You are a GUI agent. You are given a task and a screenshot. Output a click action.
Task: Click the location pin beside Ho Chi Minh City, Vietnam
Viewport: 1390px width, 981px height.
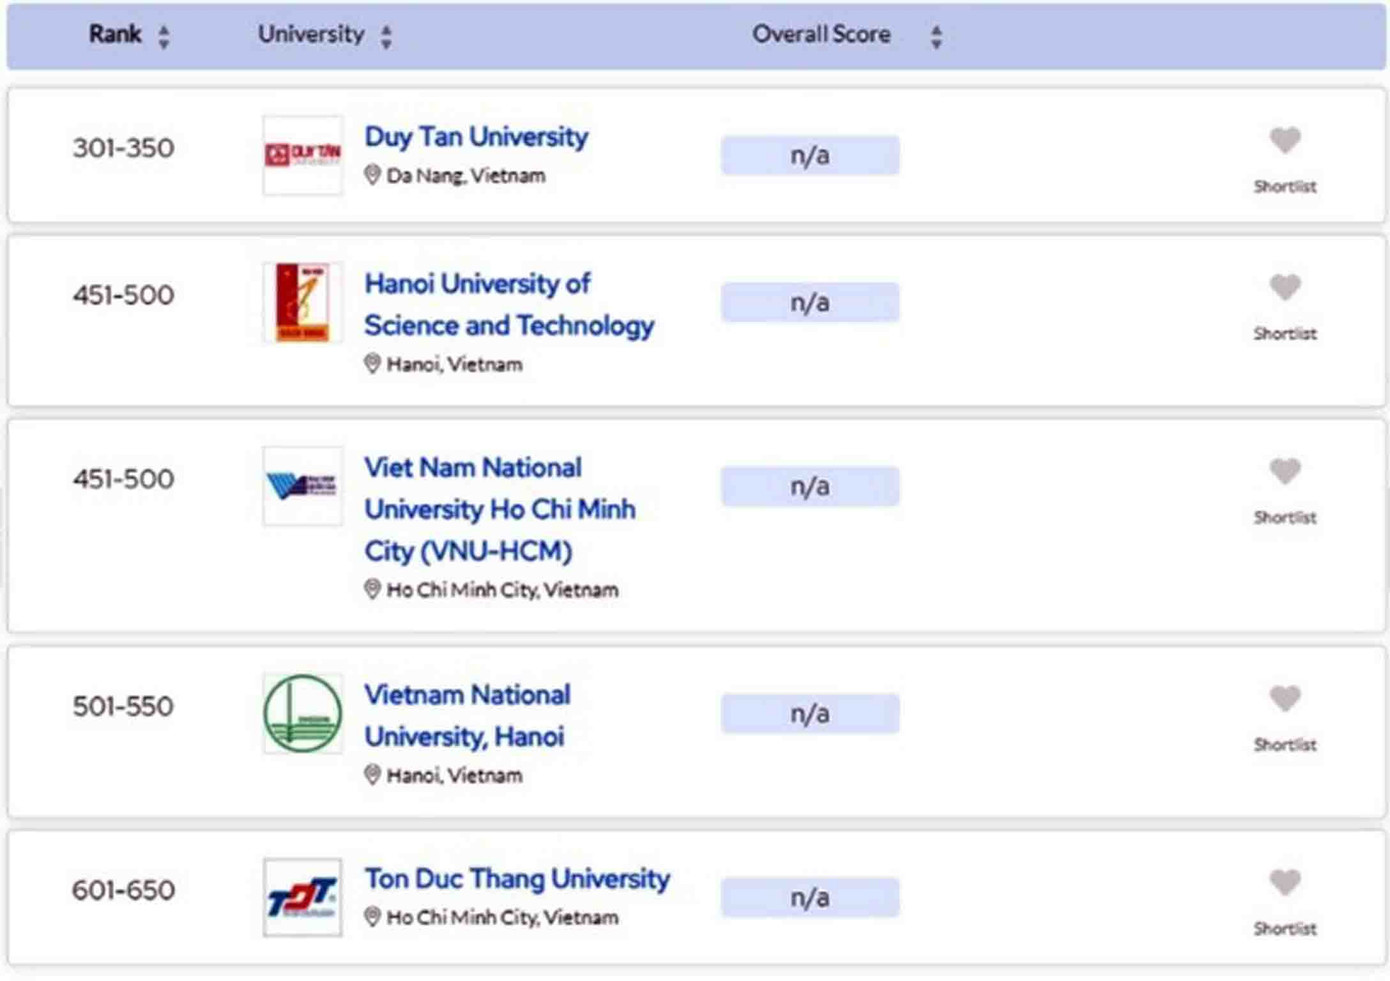pos(374,590)
